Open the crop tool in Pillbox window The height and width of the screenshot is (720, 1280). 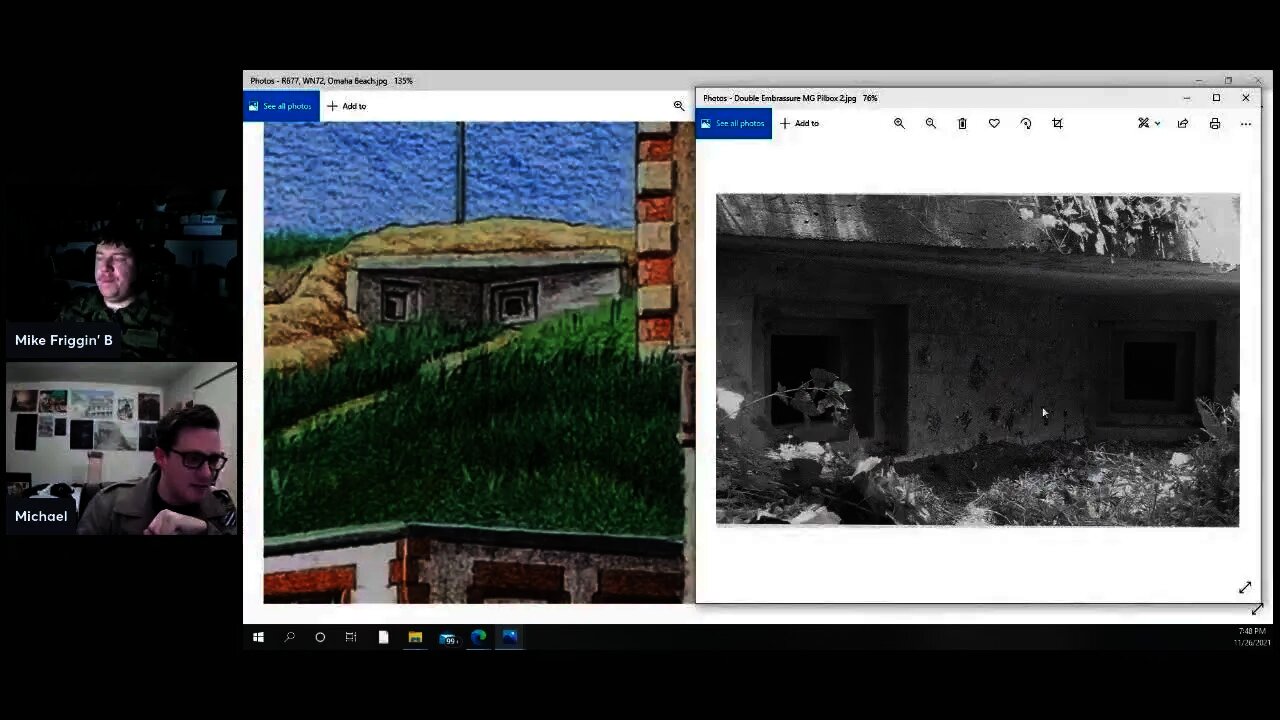tap(1057, 123)
